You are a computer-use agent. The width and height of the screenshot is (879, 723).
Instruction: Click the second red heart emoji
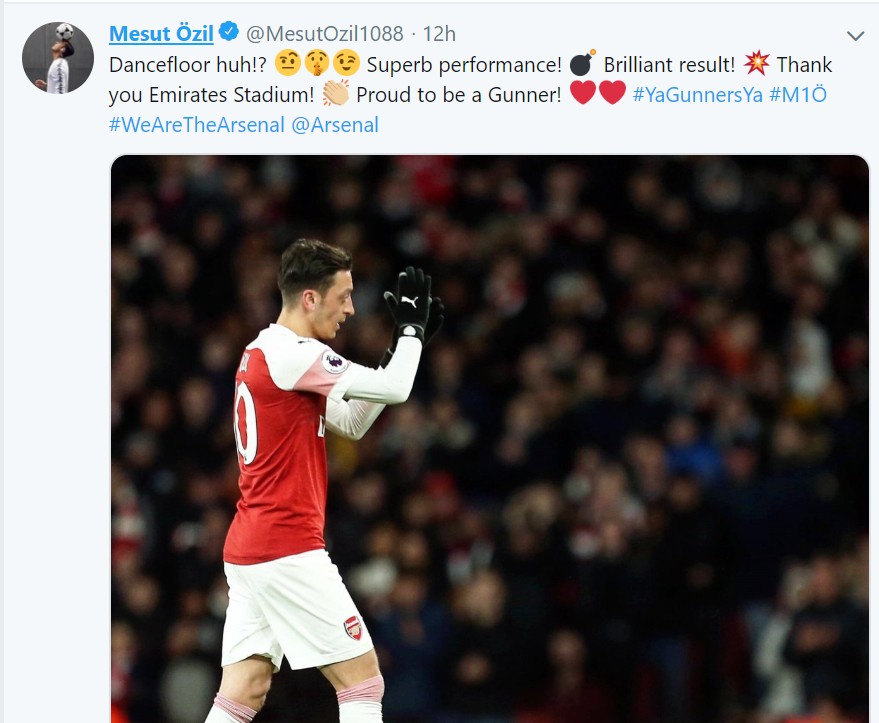(612, 95)
